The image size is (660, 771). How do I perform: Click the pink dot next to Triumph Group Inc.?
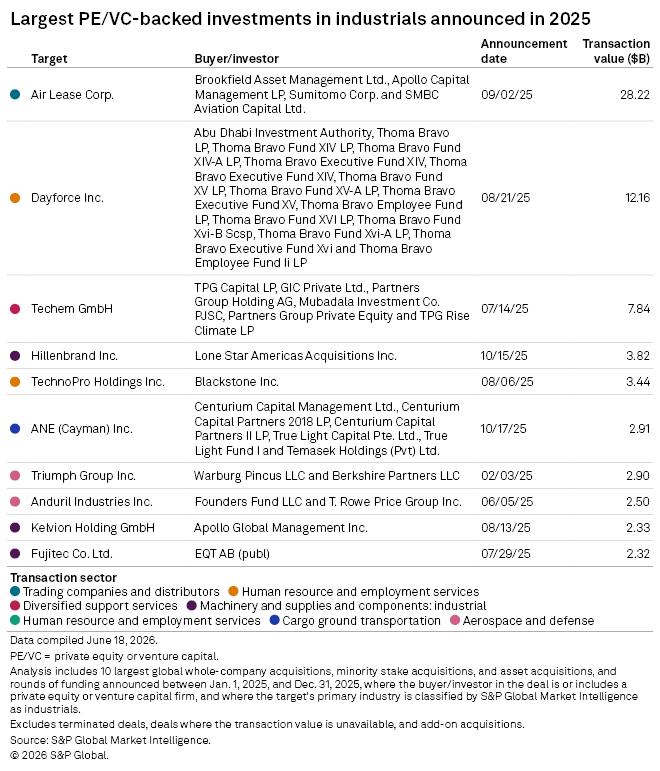15,475
